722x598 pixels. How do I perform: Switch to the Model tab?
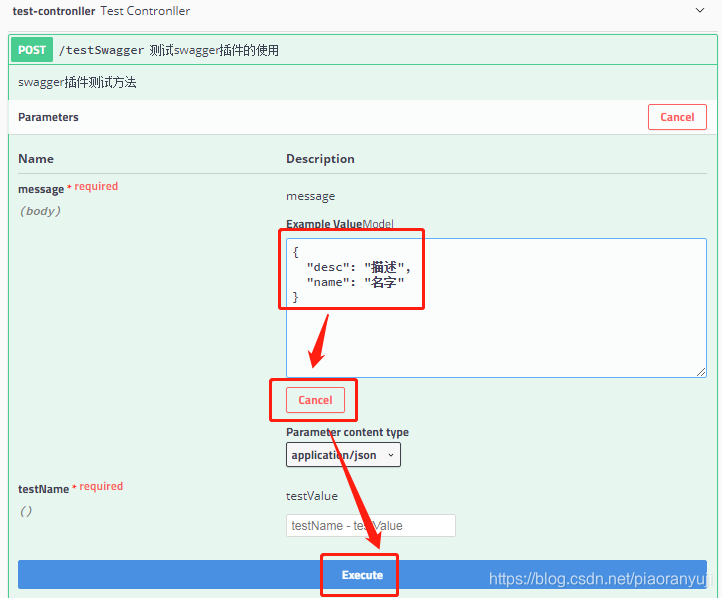(378, 224)
